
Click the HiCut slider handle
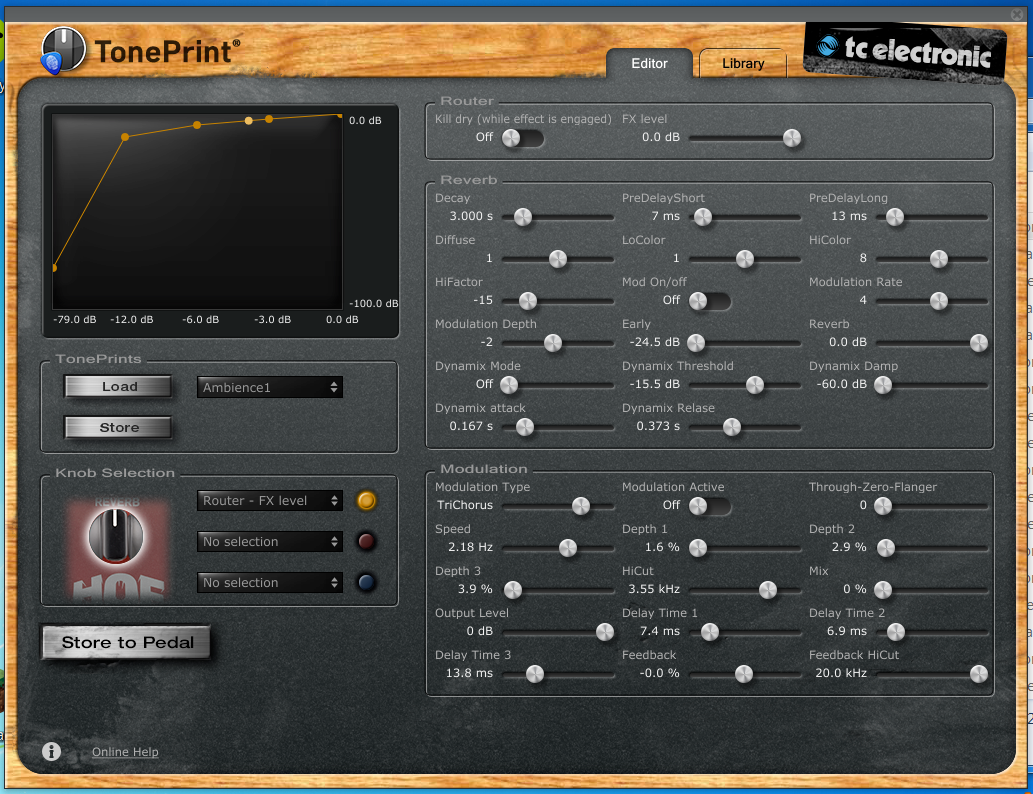768,590
